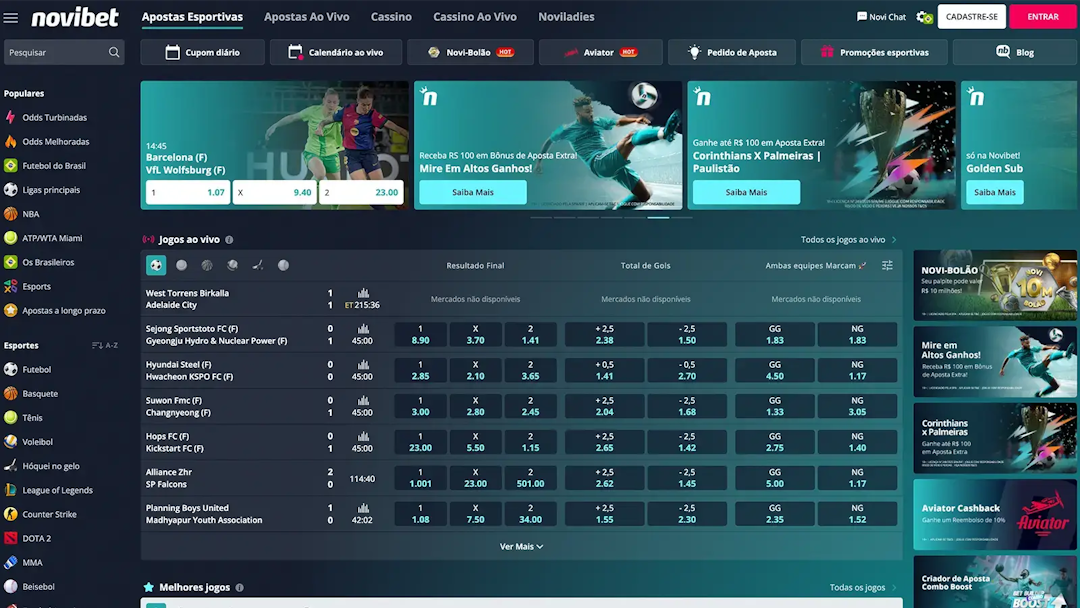Open Promoções esportivas shortcut
1080x608 pixels.
point(874,52)
